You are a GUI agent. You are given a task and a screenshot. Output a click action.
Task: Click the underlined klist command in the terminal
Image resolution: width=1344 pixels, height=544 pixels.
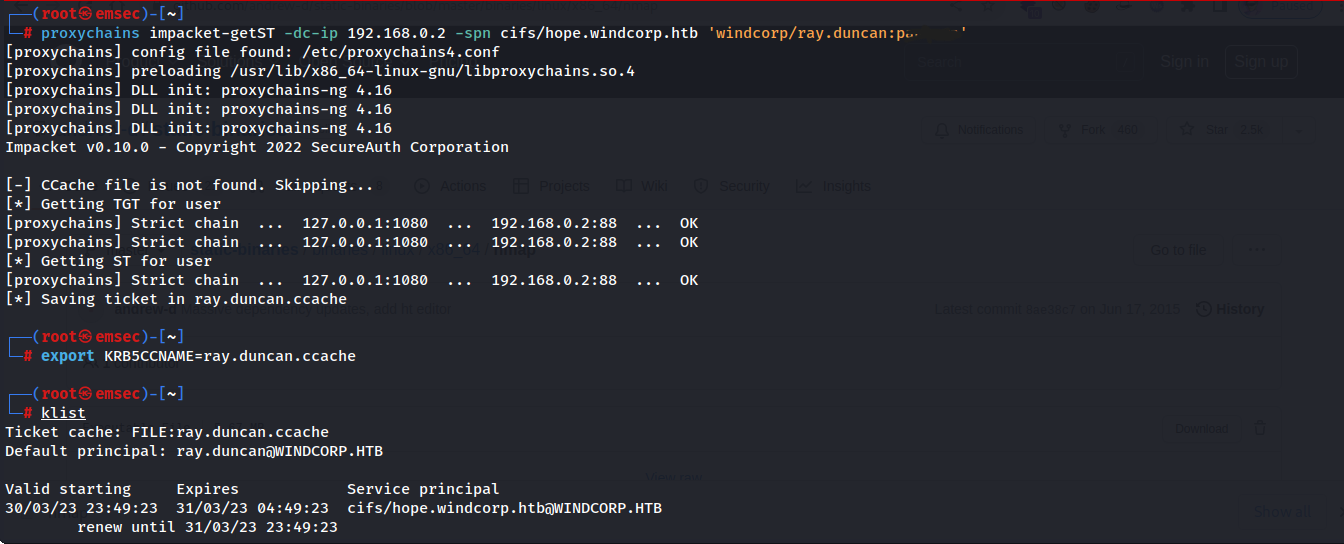[63, 413]
